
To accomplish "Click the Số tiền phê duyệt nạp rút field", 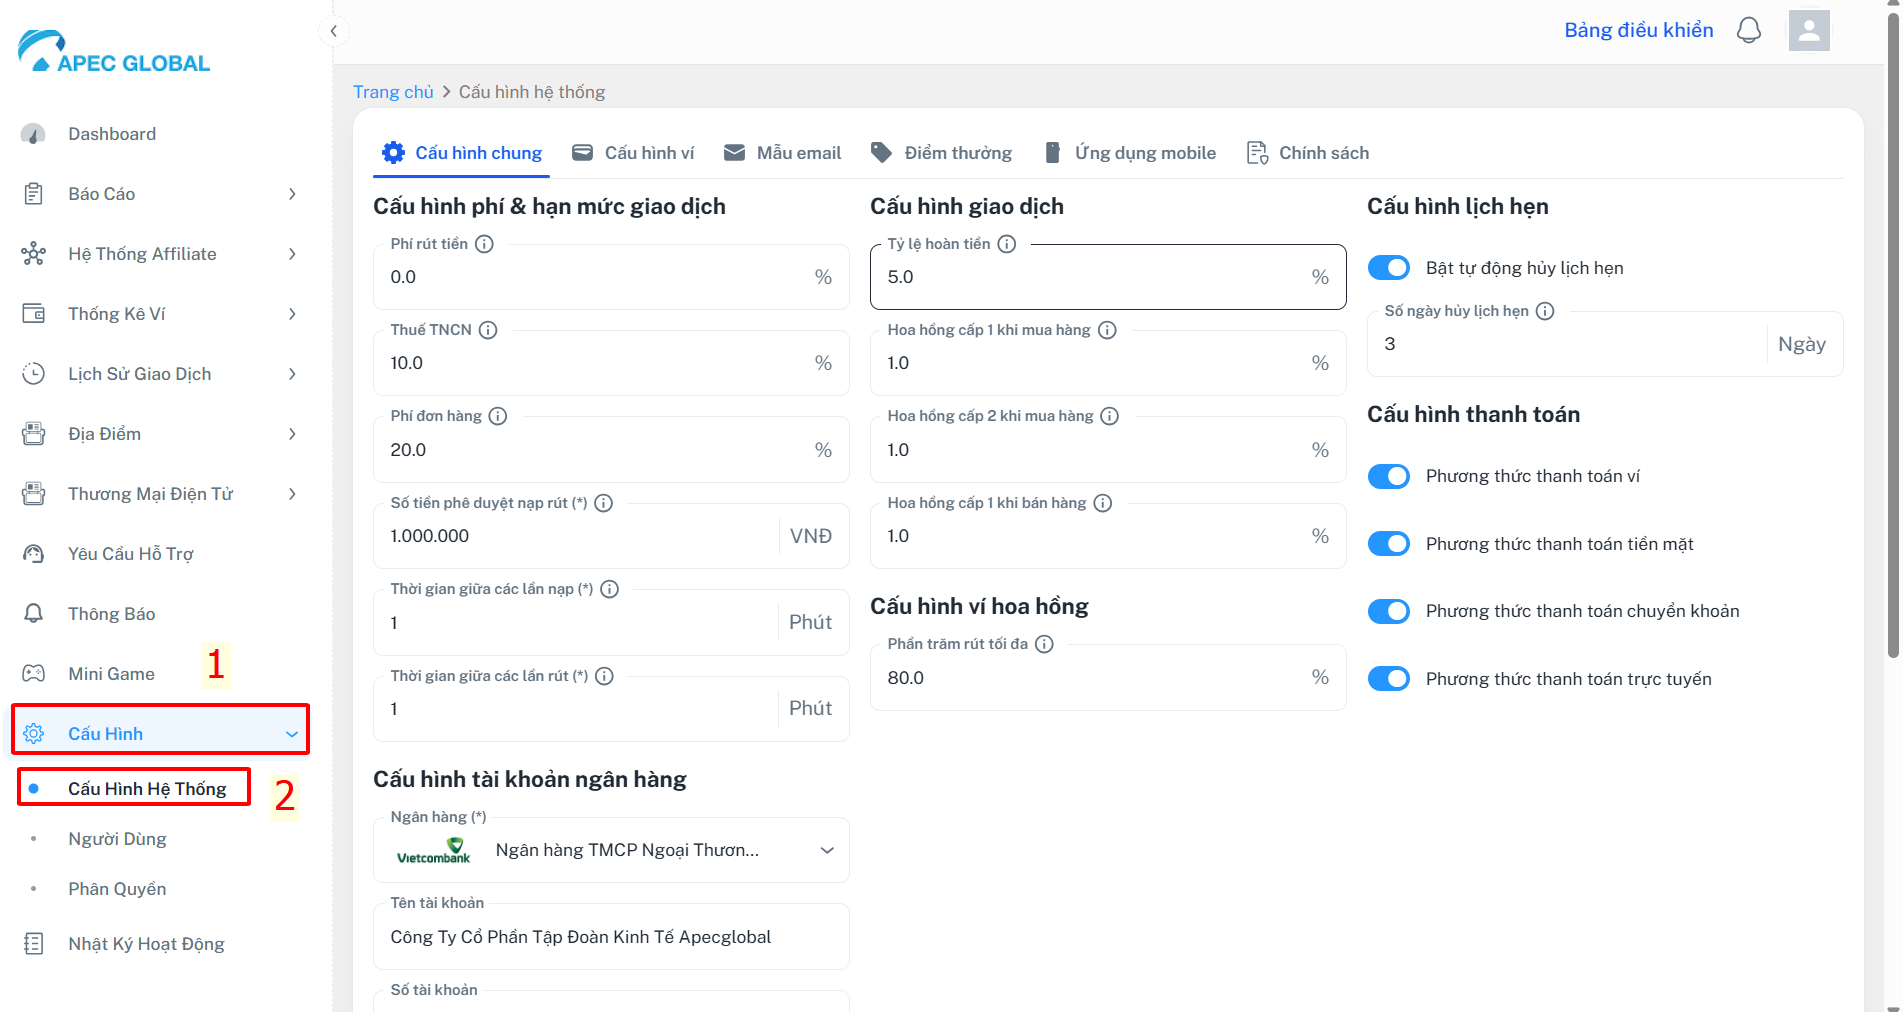I will pyautogui.click(x=611, y=536).
